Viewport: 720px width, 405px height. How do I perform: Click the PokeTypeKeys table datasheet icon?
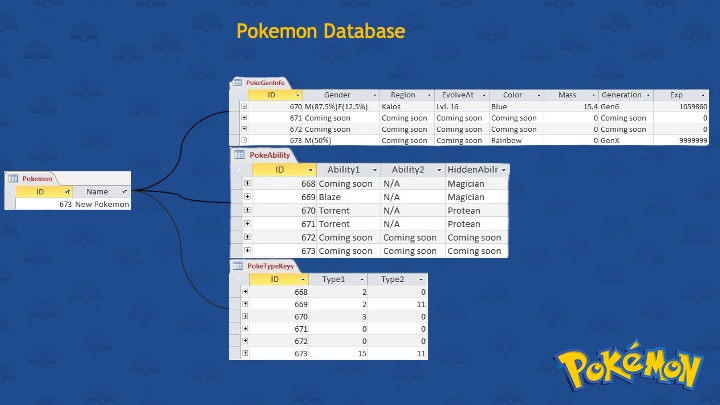[238, 266]
